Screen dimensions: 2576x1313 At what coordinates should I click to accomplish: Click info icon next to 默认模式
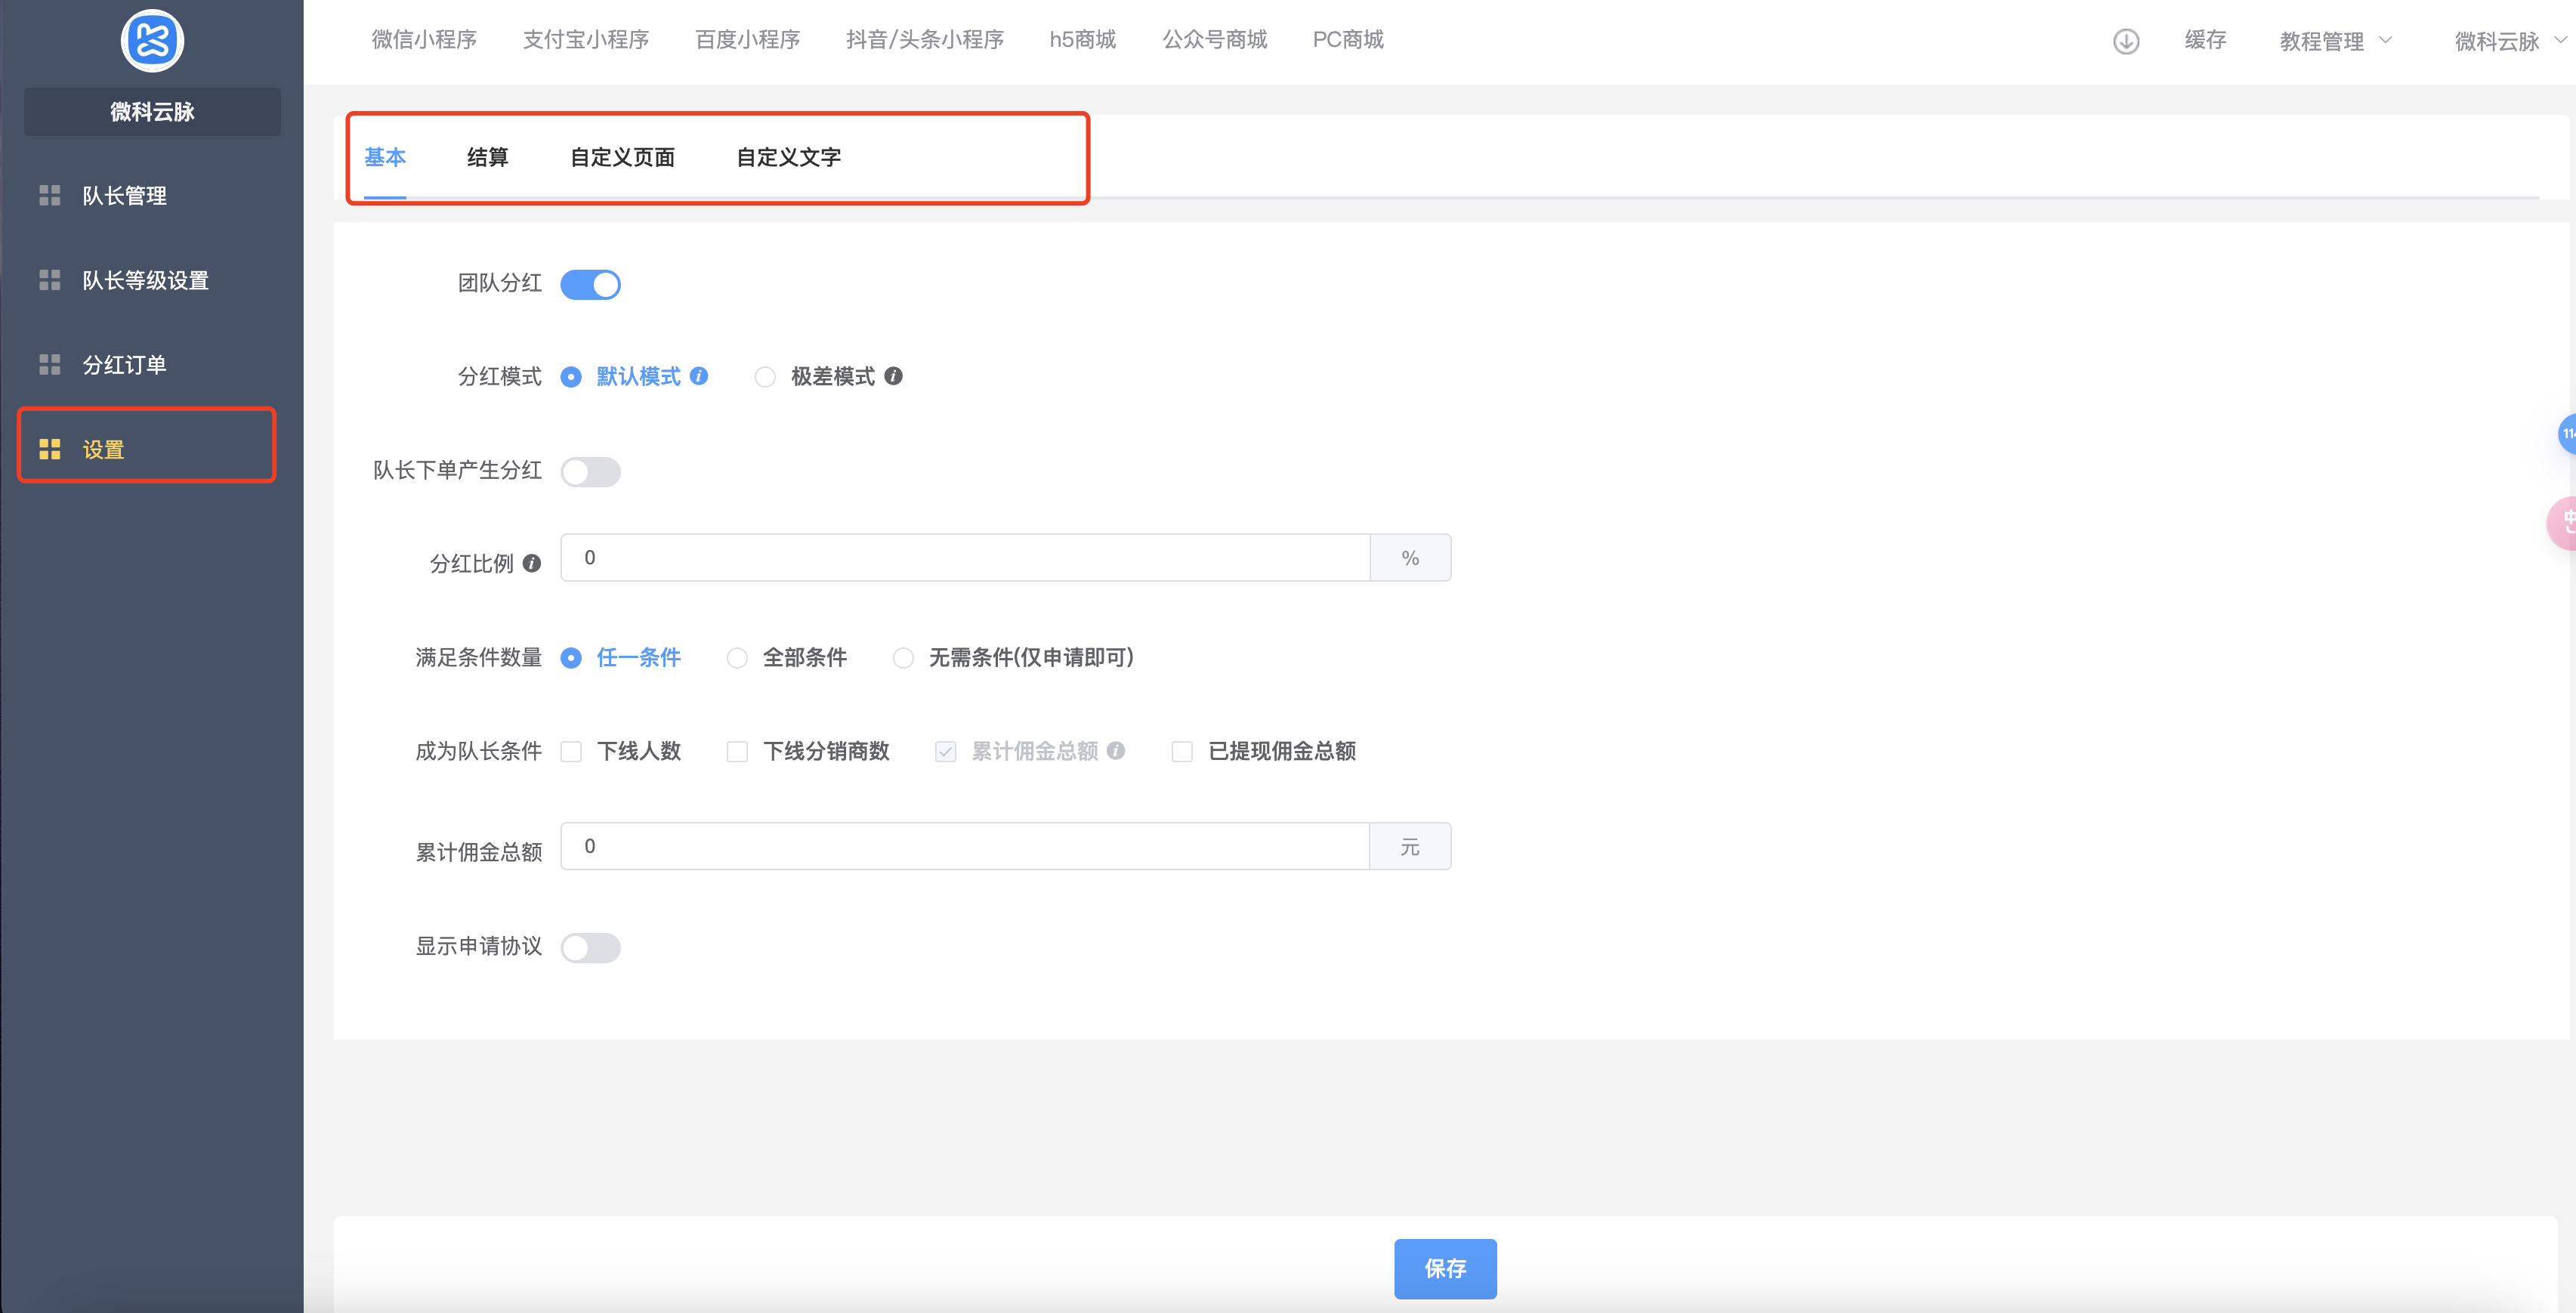699,376
